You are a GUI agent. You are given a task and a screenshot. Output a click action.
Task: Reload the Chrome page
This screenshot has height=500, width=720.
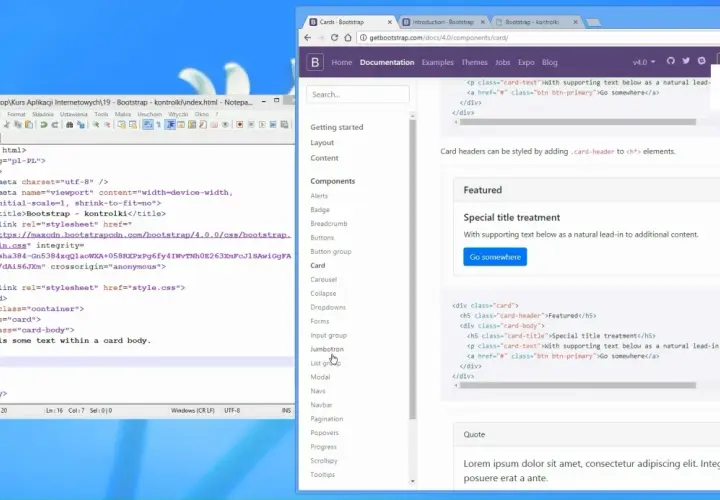tap(334, 38)
